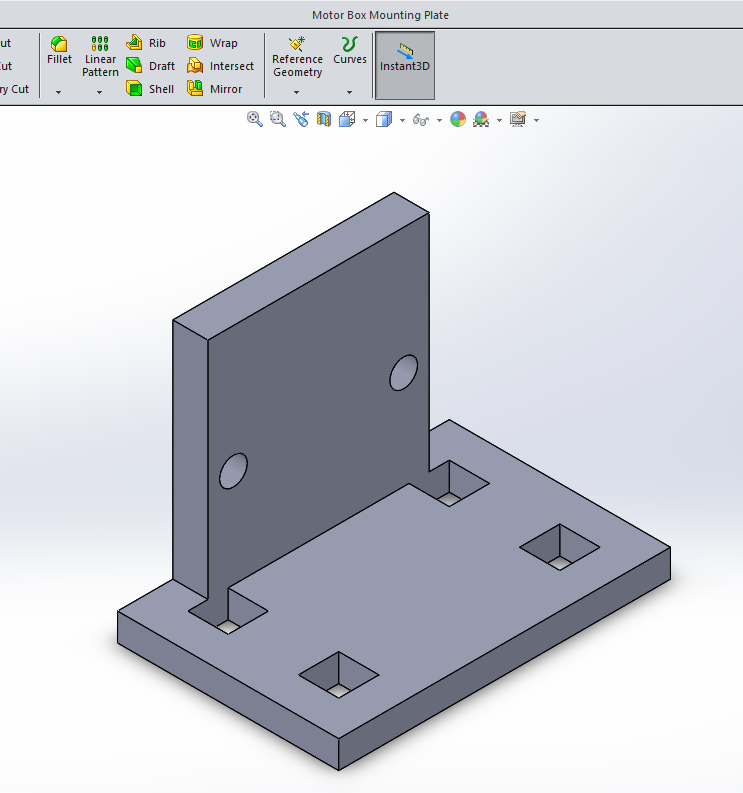
Task: Open the View Orientation tool
Action: tap(347, 119)
